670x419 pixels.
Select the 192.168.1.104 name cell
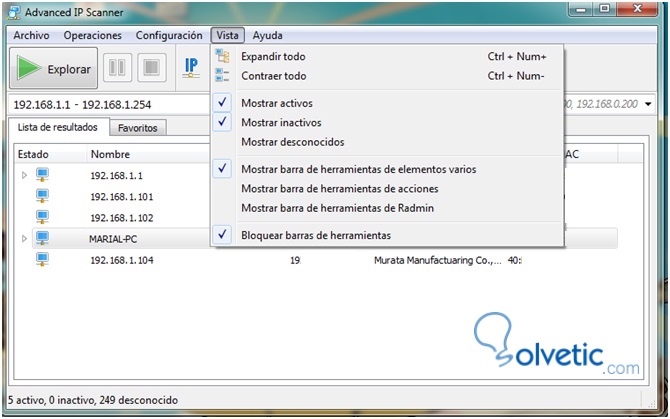click(x=122, y=260)
